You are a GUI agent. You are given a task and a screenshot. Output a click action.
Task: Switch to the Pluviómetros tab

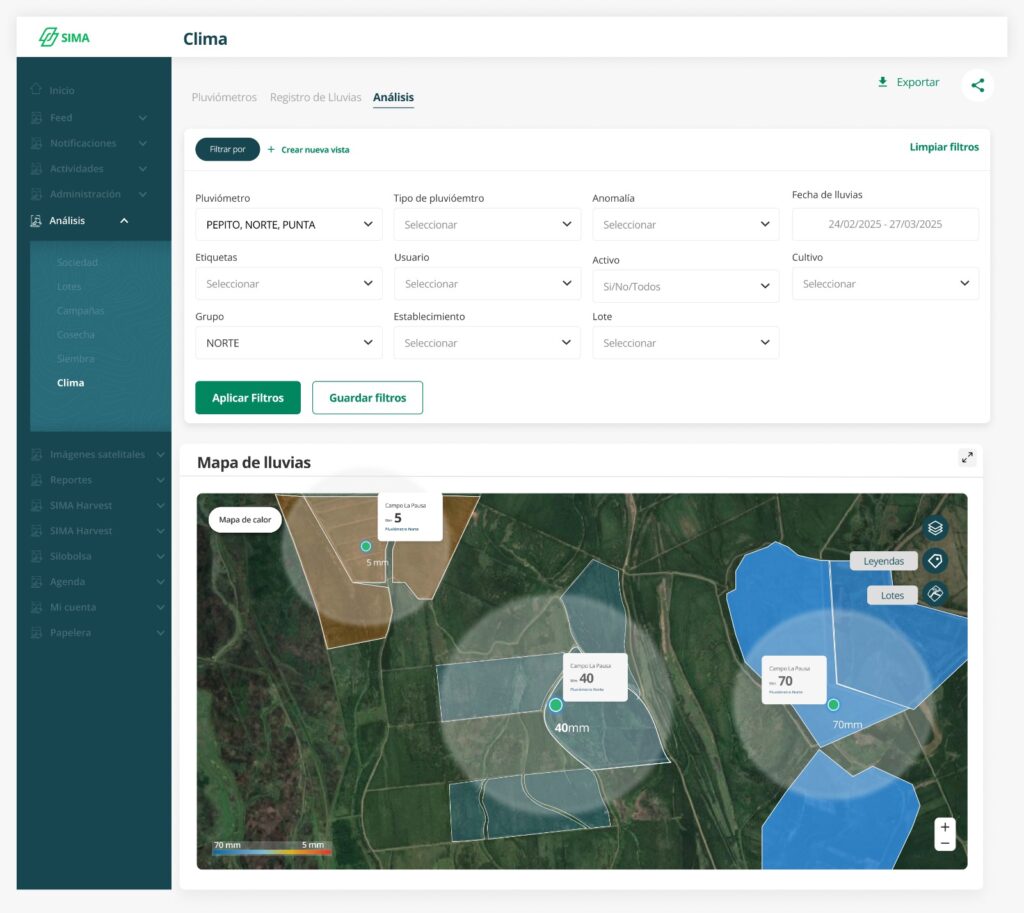click(x=224, y=97)
